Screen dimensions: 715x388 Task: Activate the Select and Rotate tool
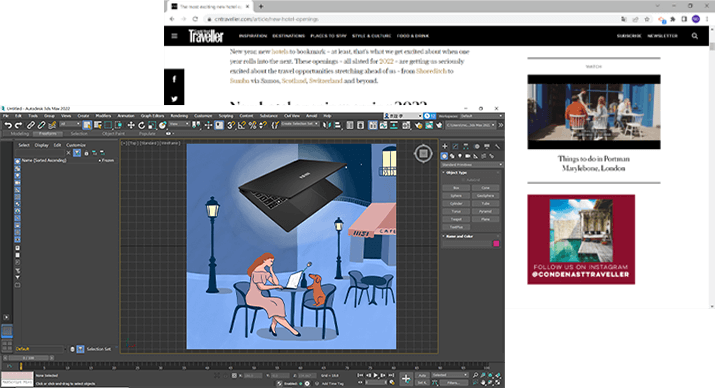click(x=141, y=125)
